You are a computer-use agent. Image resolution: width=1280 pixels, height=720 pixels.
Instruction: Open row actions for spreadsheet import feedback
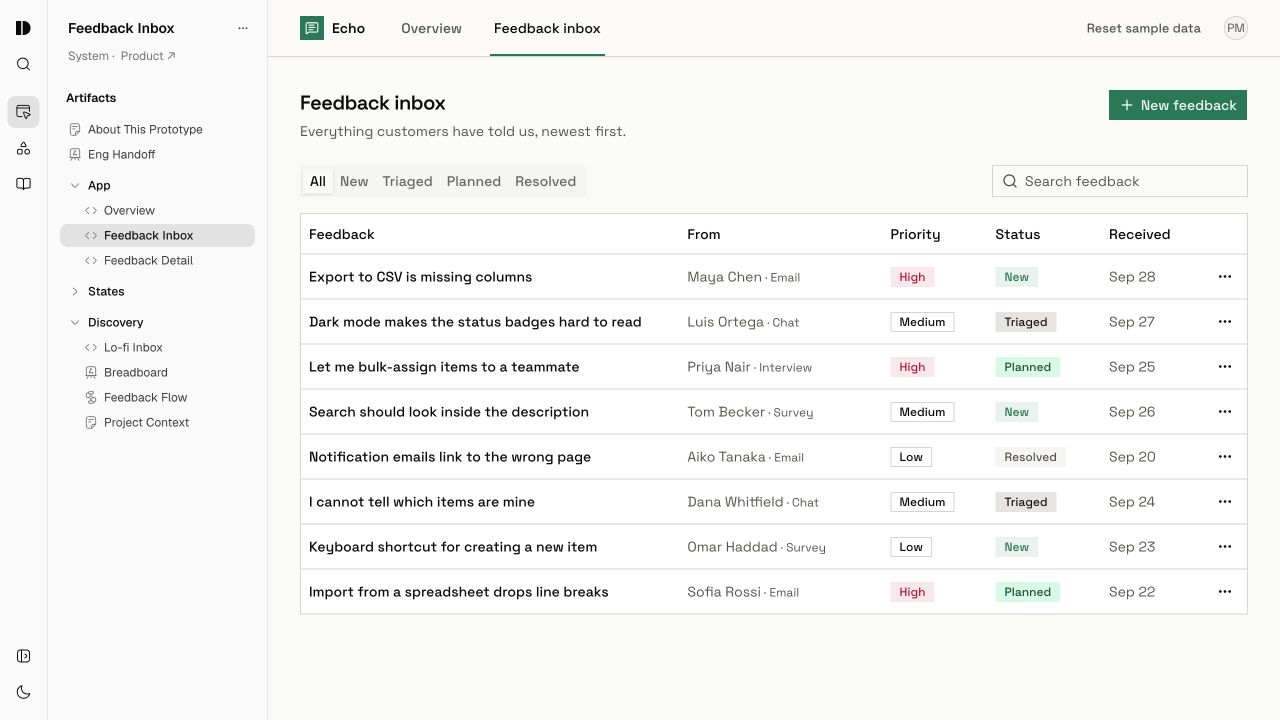click(1225, 592)
